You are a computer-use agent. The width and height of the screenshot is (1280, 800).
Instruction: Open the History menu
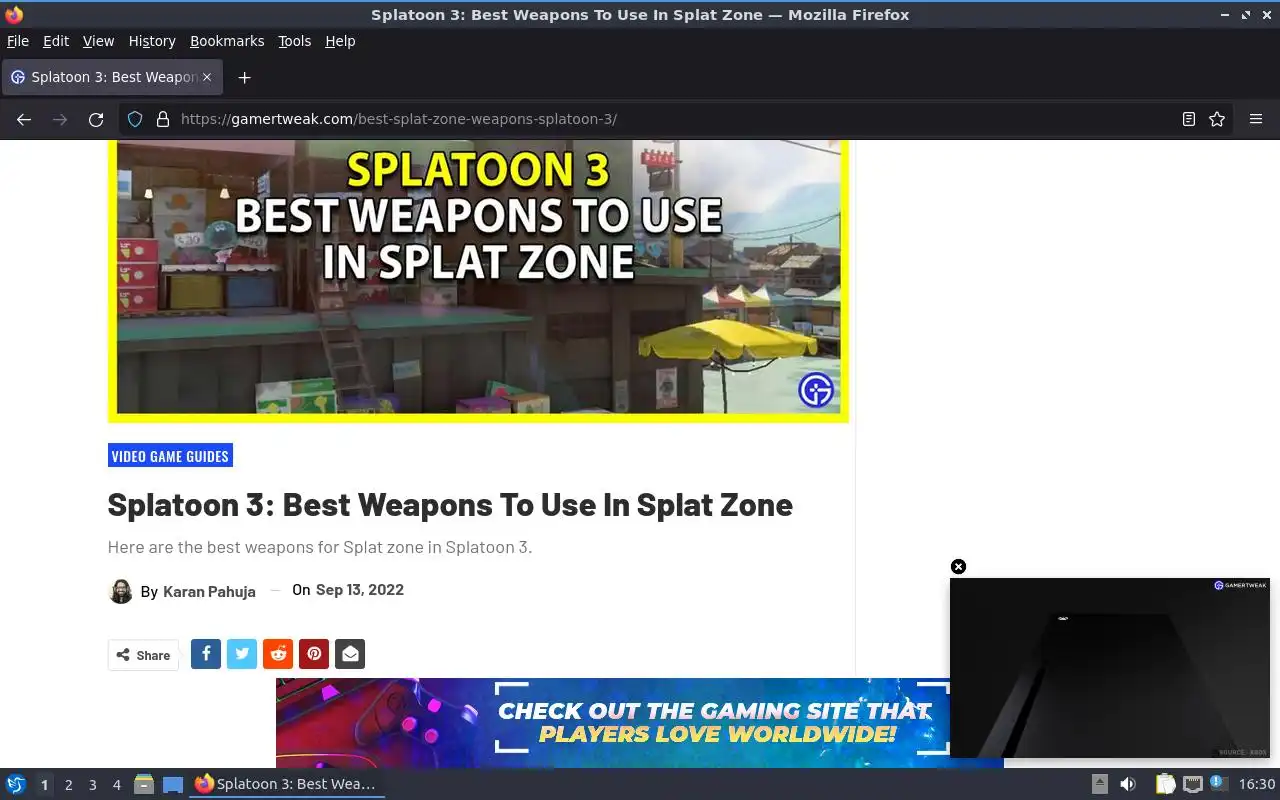[x=152, y=41]
